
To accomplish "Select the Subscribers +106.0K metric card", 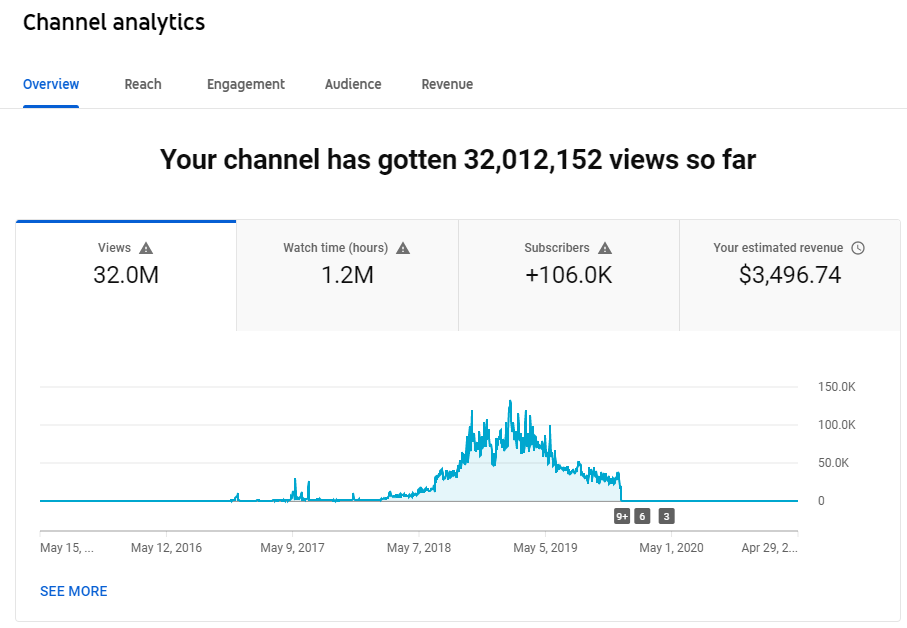I will [x=569, y=275].
